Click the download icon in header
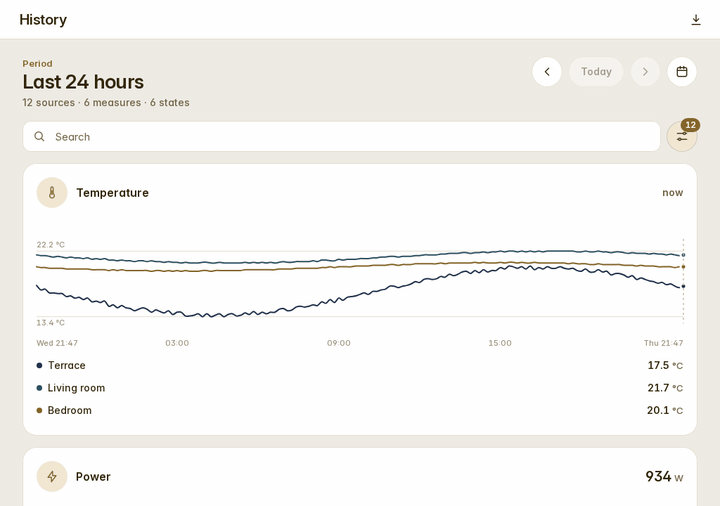720x506 pixels. pos(696,20)
